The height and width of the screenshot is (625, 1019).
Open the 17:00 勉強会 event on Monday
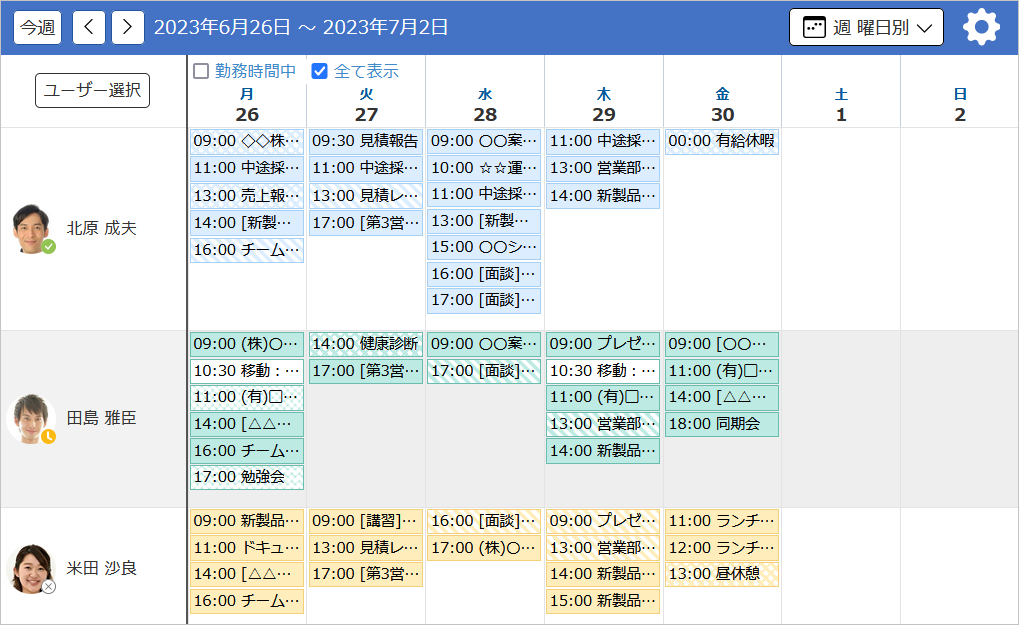pos(246,476)
